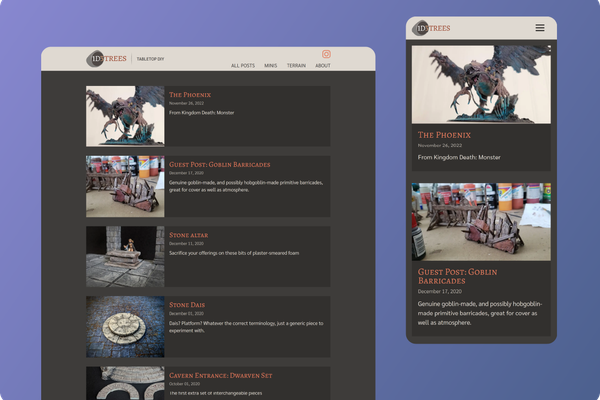
Task: Click the Stone Dais thumbnail image
Action: pyautogui.click(x=125, y=327)
